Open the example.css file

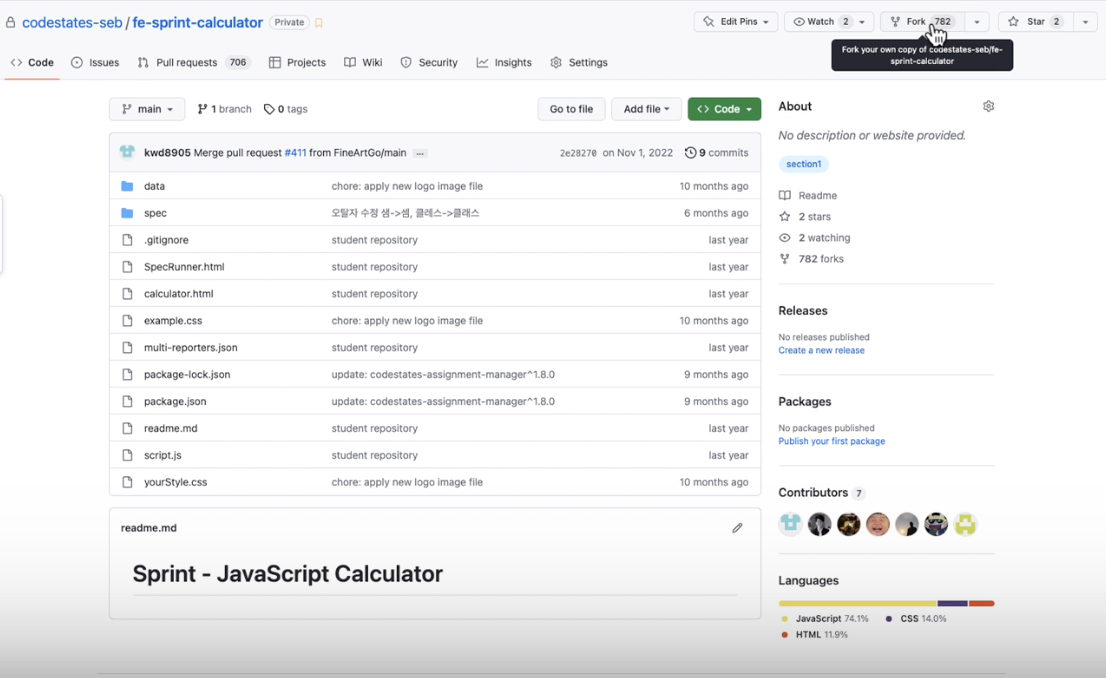(x=173, y=321)
